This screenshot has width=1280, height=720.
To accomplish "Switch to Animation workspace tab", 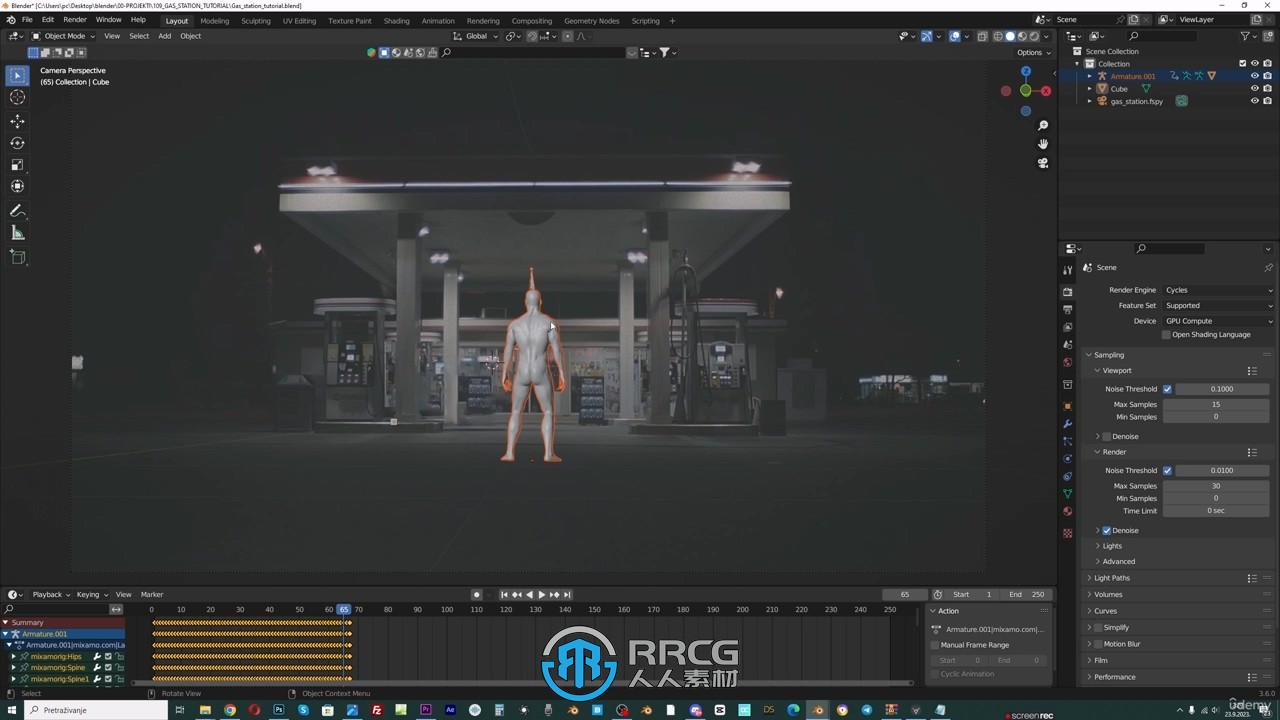I will tap(437, 20).
